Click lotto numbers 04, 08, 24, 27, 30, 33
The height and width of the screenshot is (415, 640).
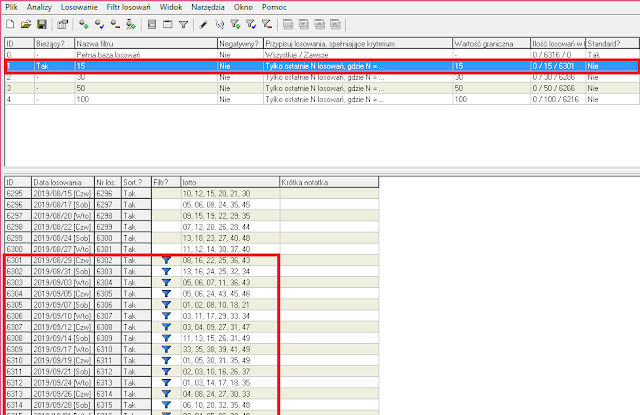230,393
